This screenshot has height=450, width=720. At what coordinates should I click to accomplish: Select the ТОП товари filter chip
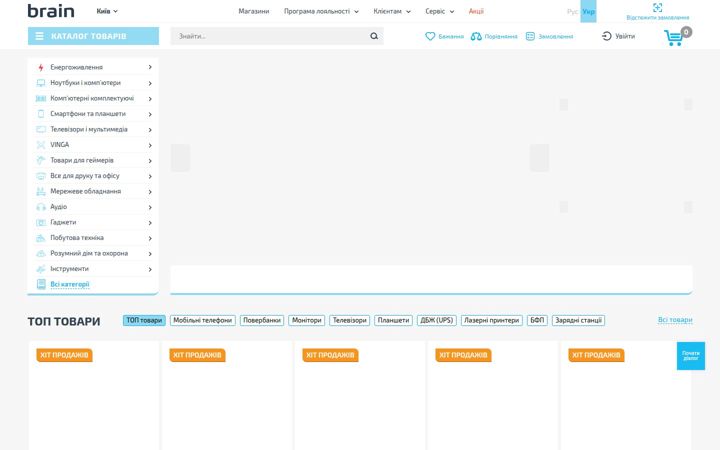coord(144,320)
